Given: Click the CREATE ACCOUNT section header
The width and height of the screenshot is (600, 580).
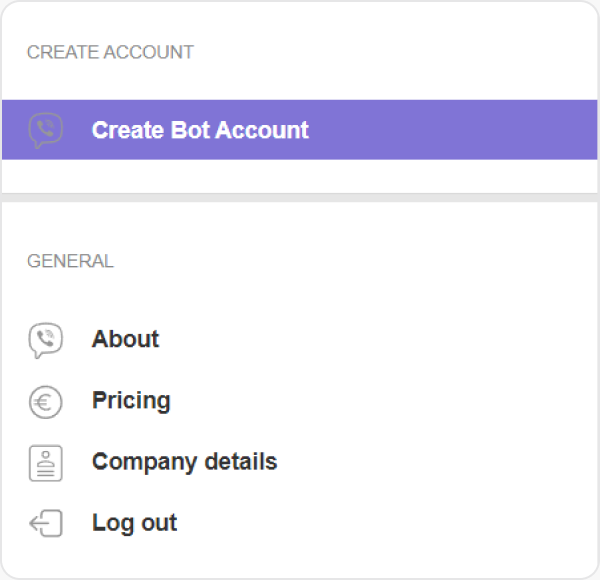Looking at the screenshot, I should tap(110, 52).
